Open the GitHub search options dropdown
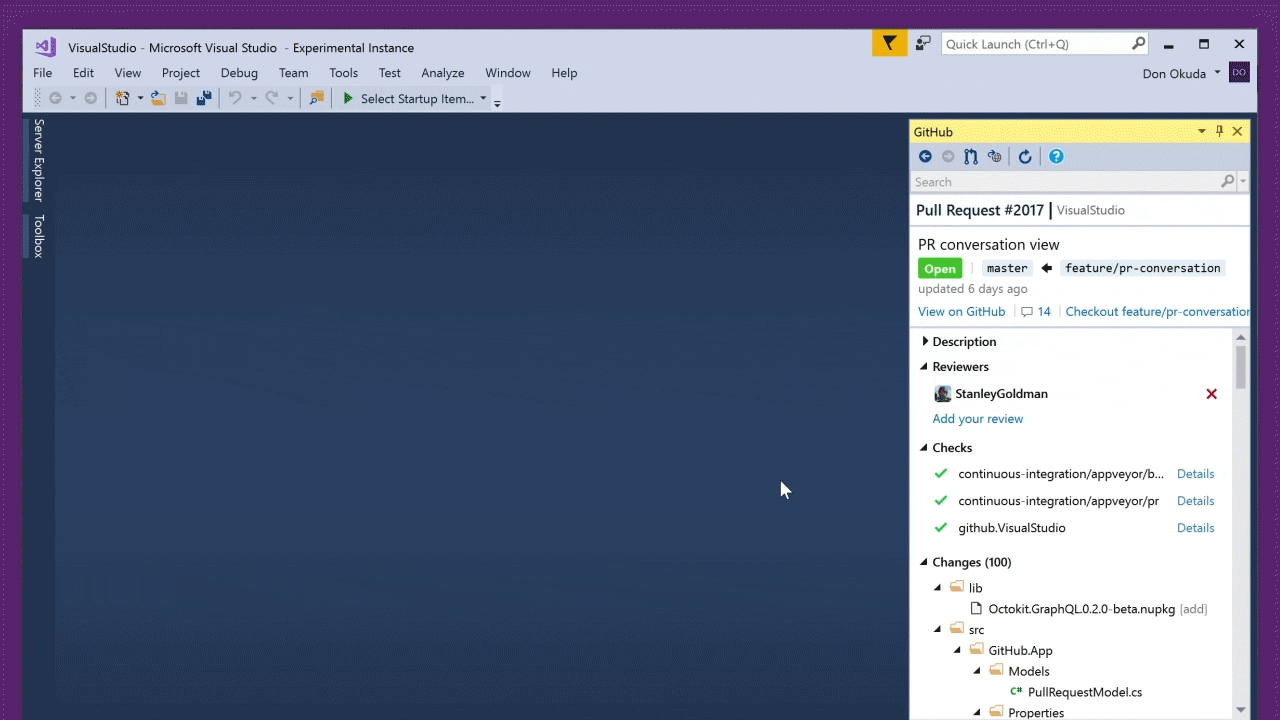Viewport: 1280px width, 720px height. click(x=1243, y=182)
